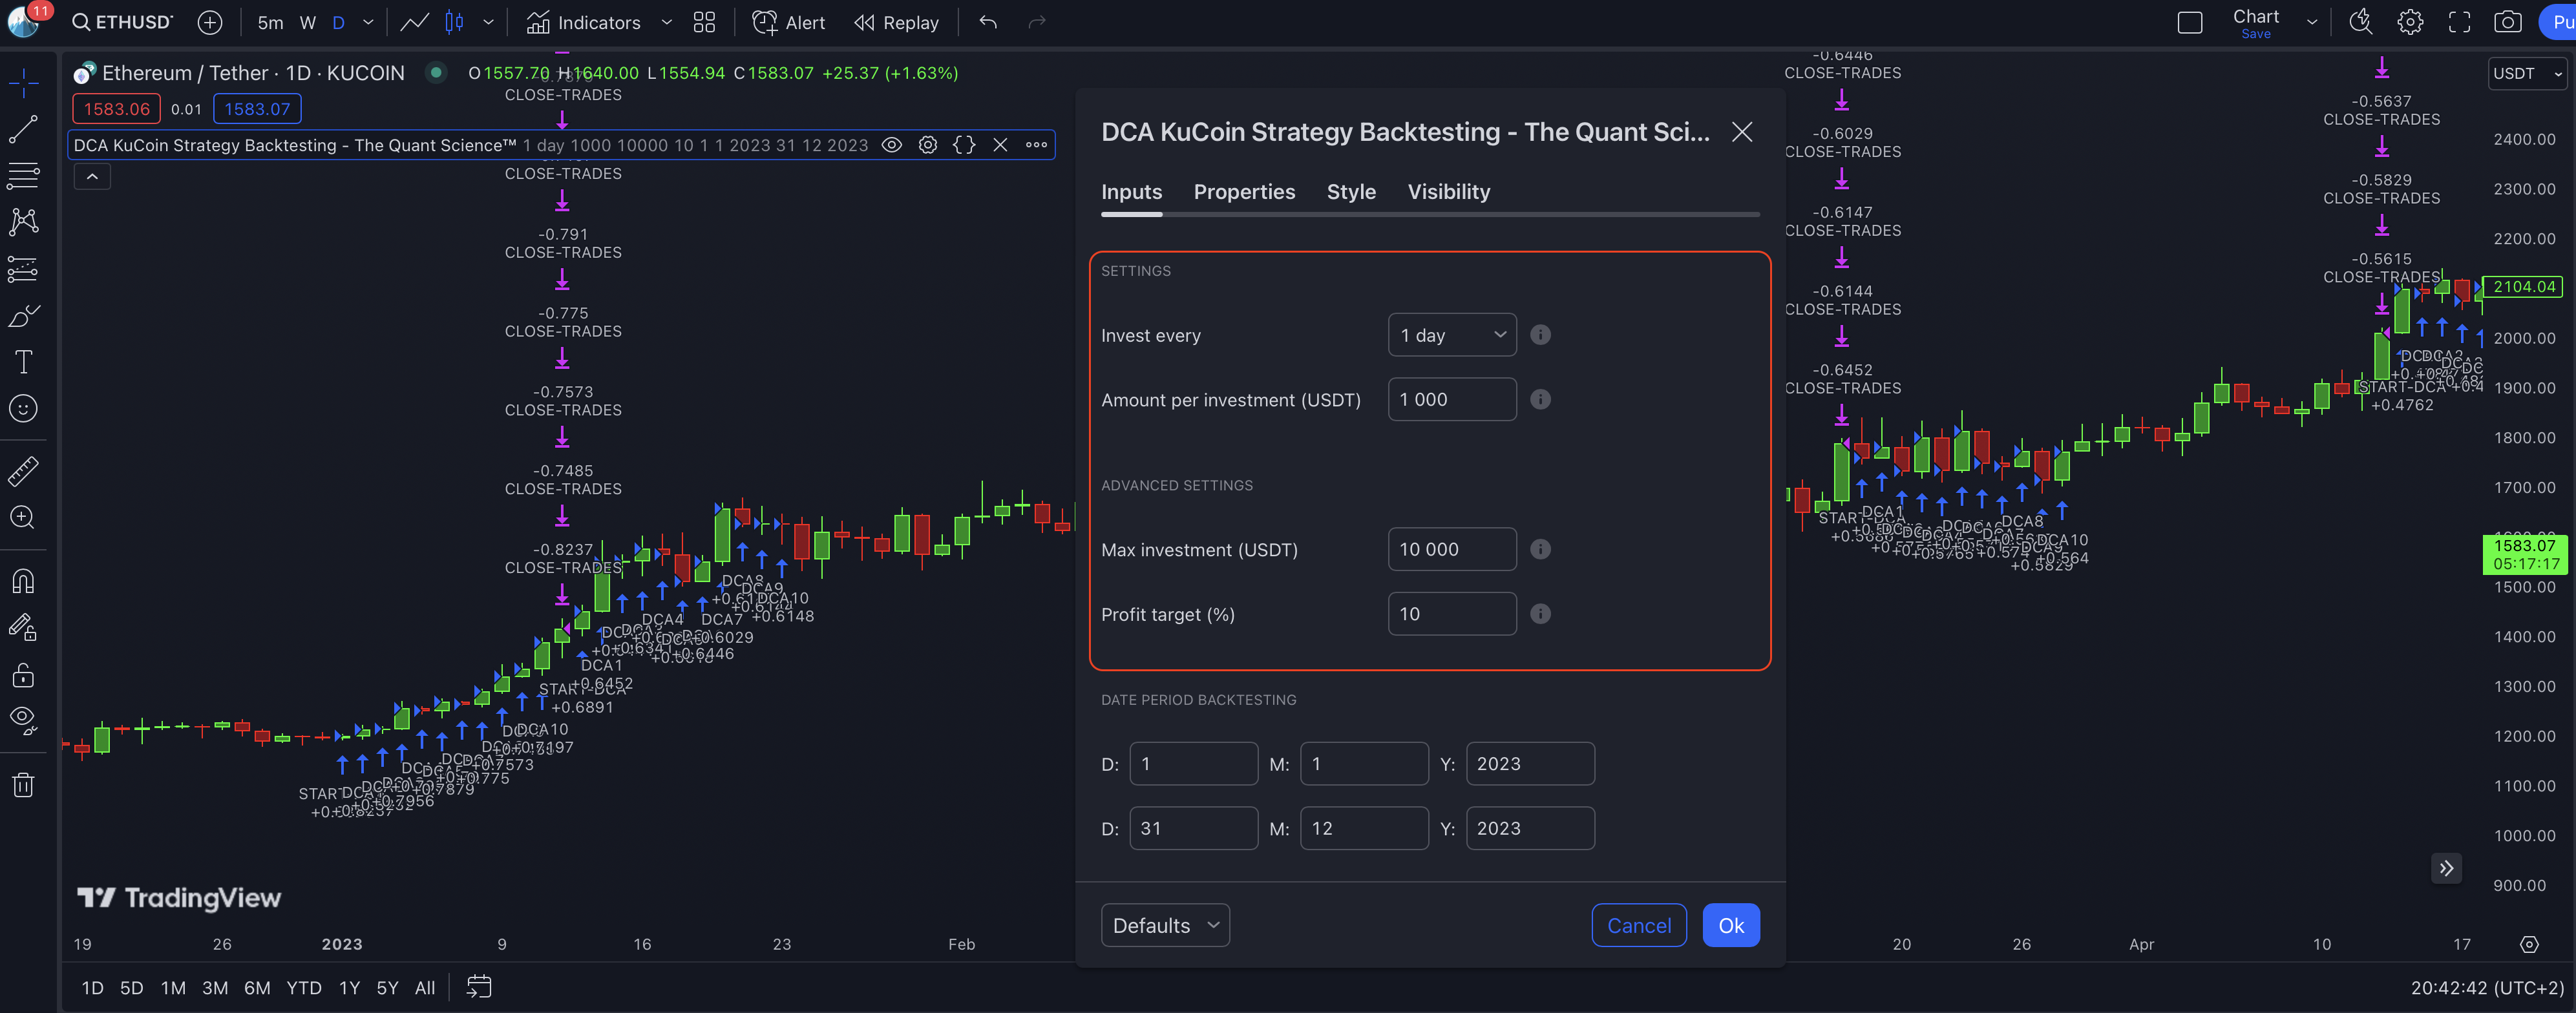Open the Alert creation button
Screen dimensions: 2576x1013
pos(789,22)
